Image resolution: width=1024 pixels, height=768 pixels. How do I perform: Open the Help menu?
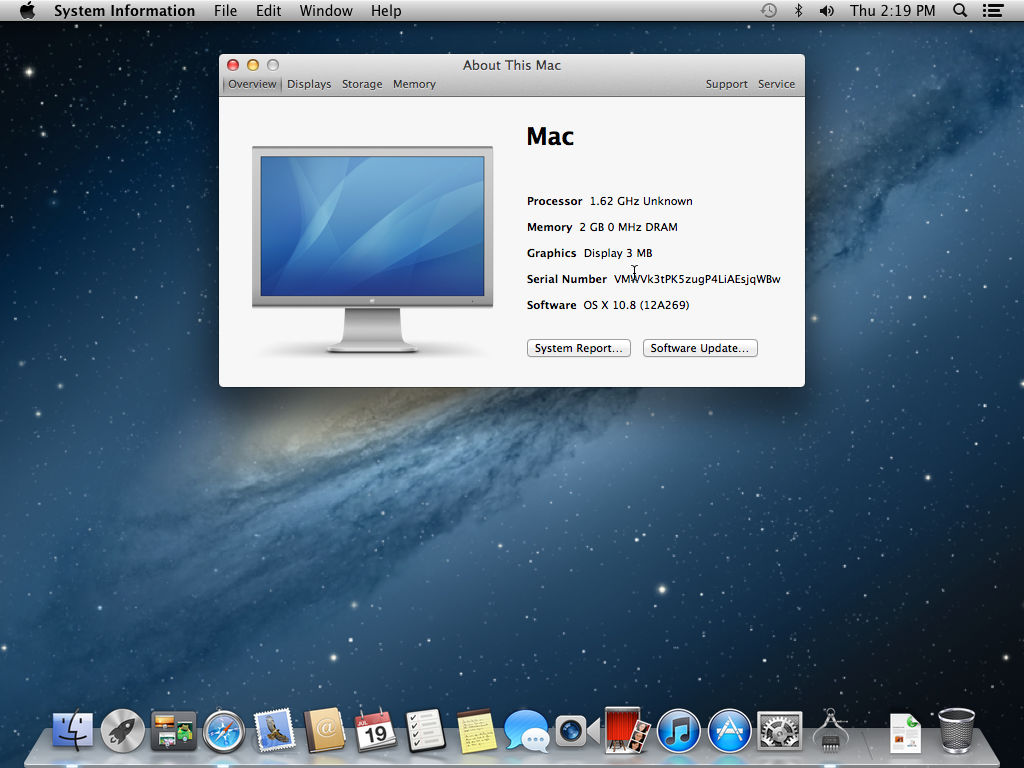point(386,10)
